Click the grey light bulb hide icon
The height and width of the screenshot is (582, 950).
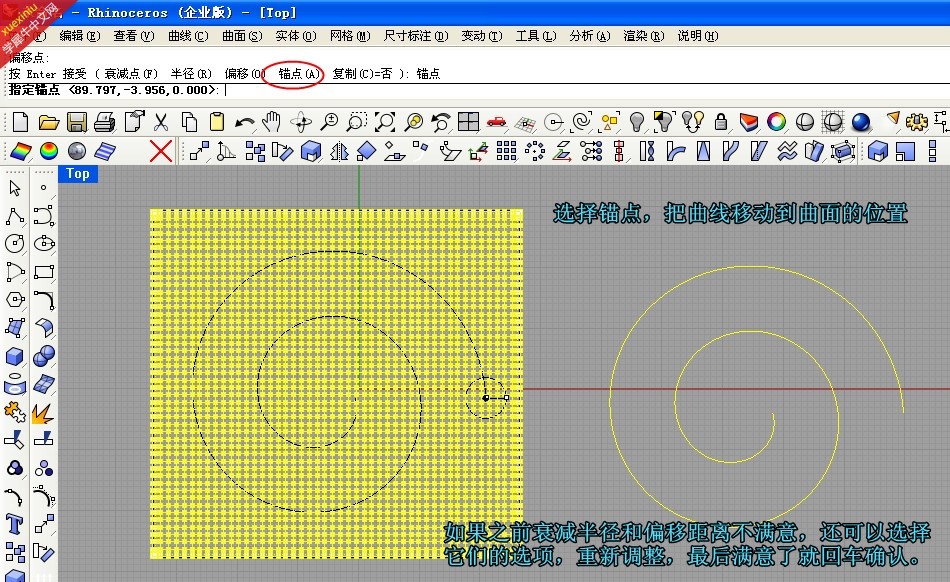click(x=636, y=122)
